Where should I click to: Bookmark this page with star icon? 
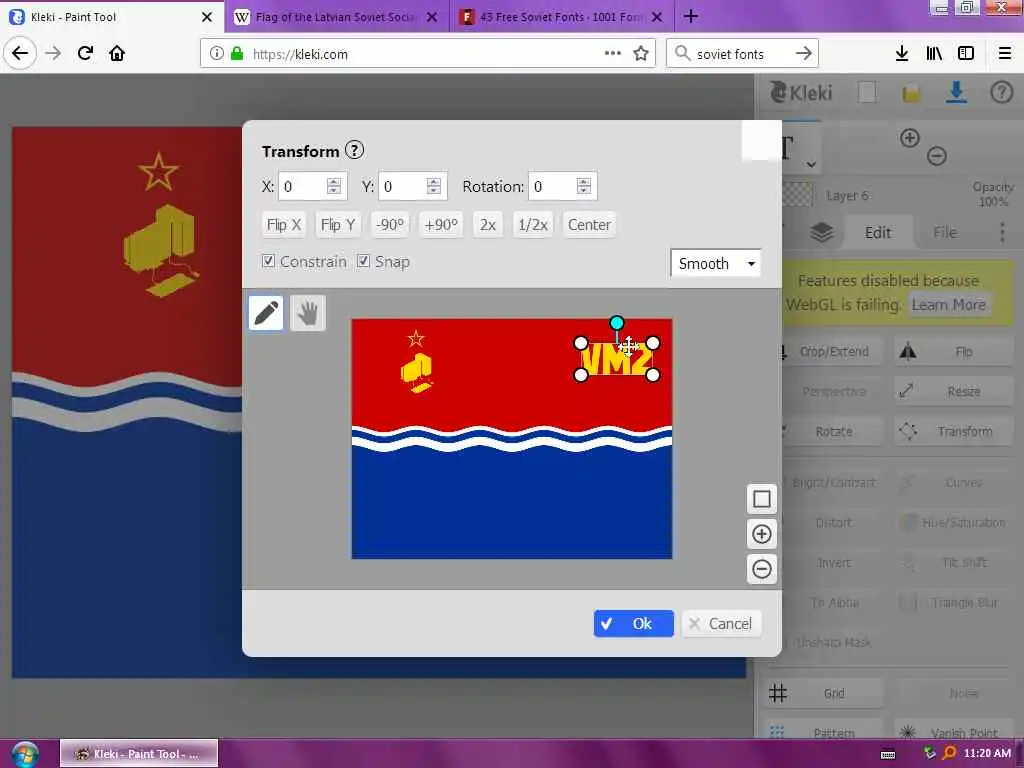pos(641,54)
